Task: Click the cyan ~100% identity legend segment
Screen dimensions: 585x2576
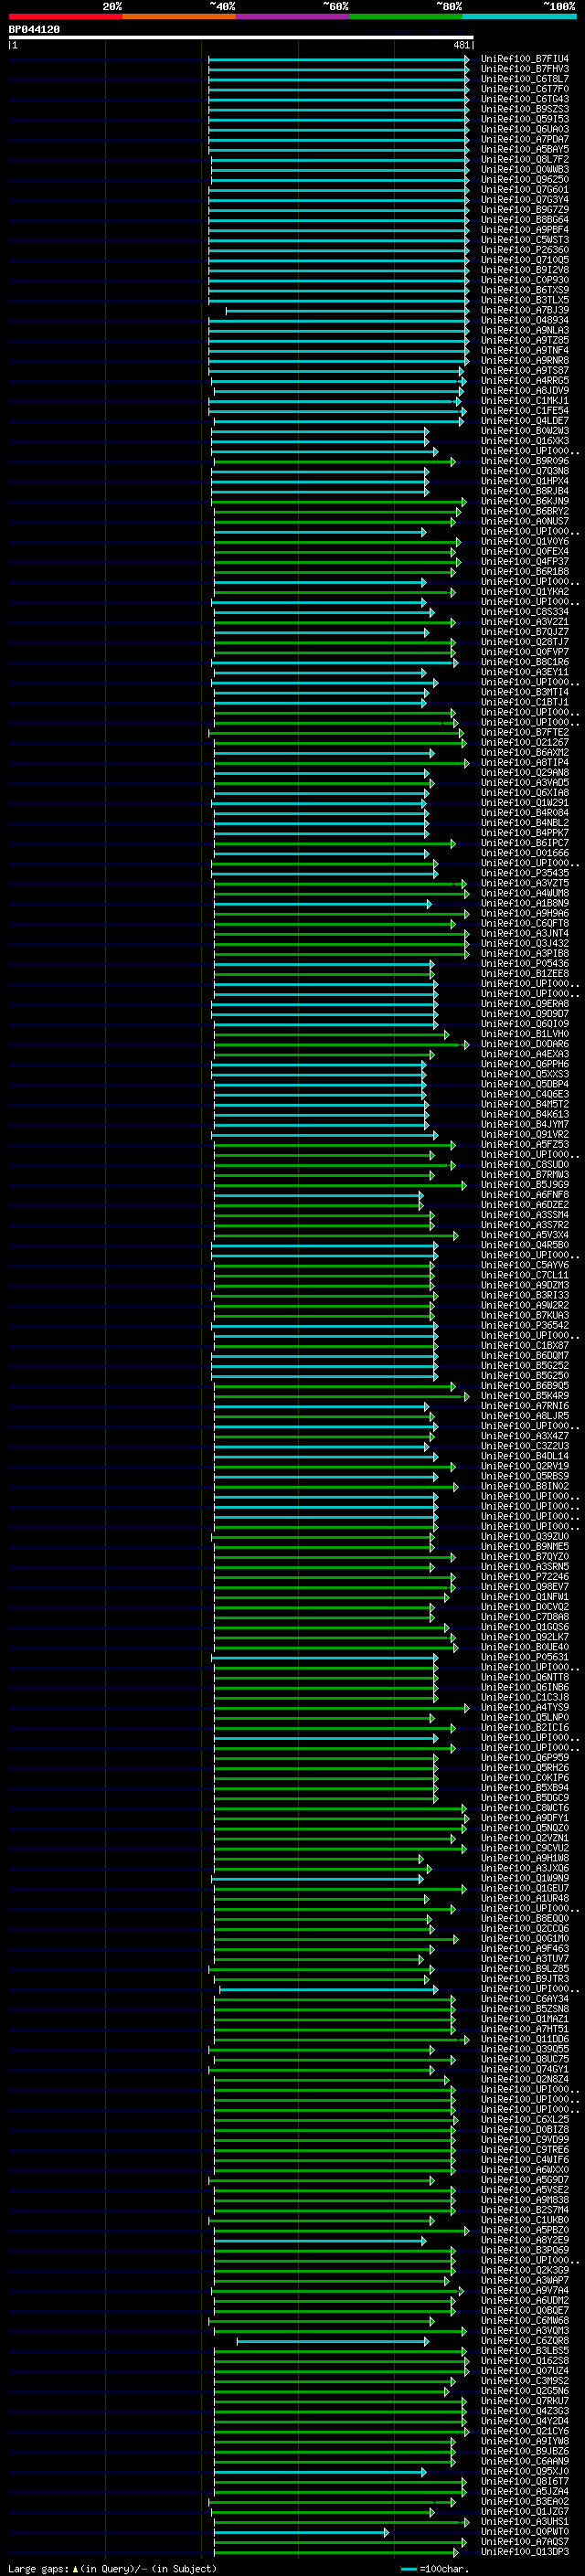Action: point(520,16)
